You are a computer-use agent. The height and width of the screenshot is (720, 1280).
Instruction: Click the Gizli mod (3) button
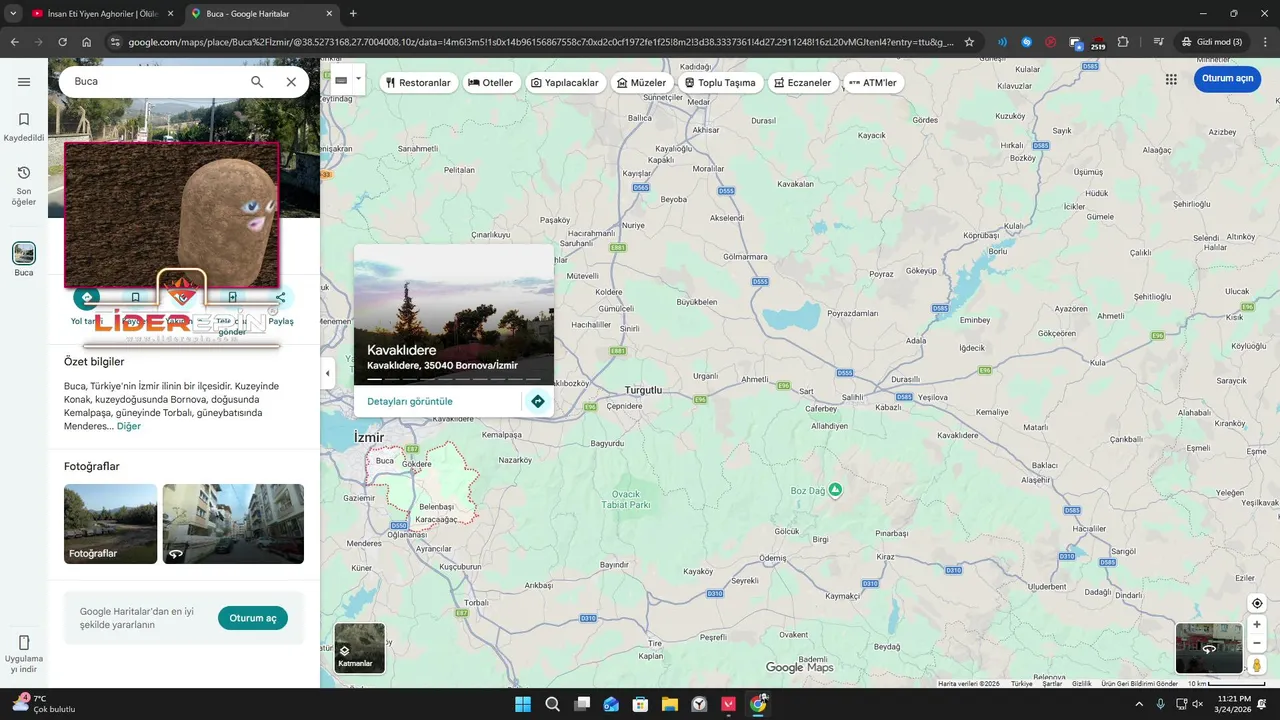click(x=1211, y=42)
